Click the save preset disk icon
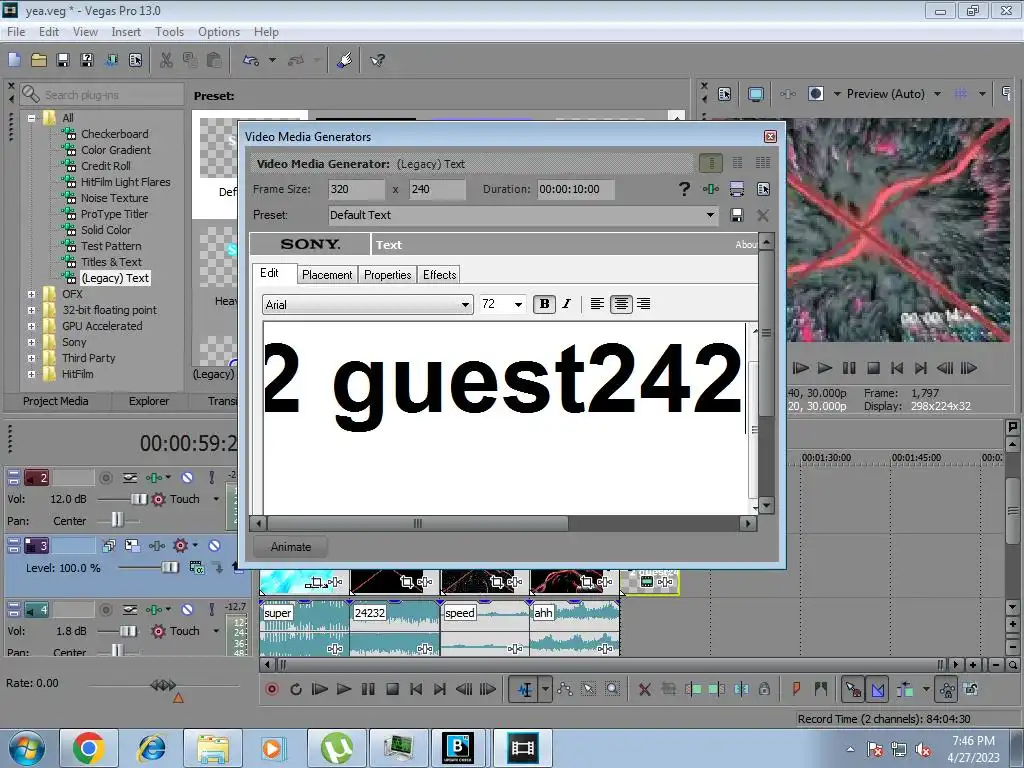The height and width of the screenshot is (768, 1024). pos(737,215)
